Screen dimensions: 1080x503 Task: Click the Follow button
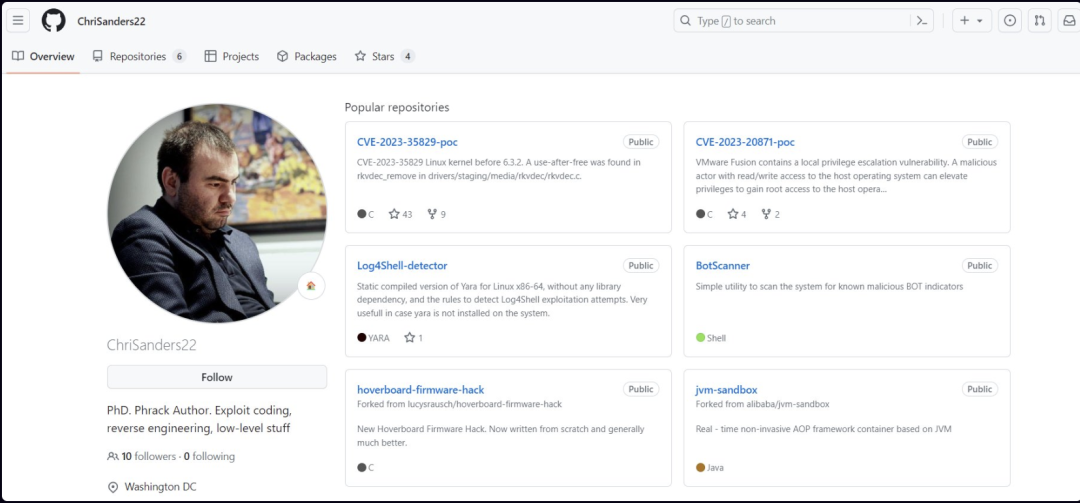pos(217,377)
